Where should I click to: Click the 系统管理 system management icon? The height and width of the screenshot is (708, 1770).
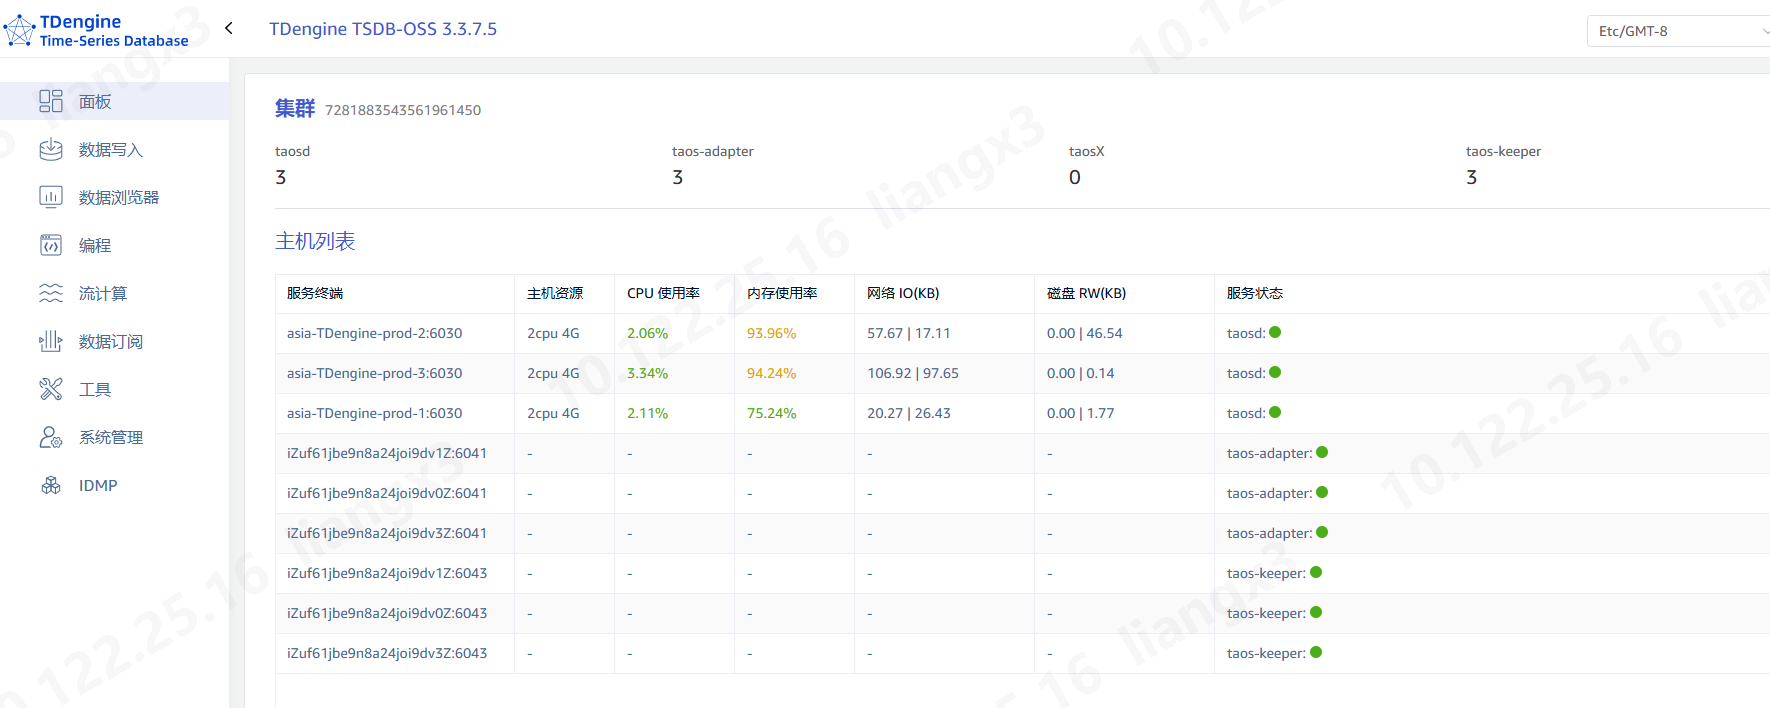click(51, 437)
